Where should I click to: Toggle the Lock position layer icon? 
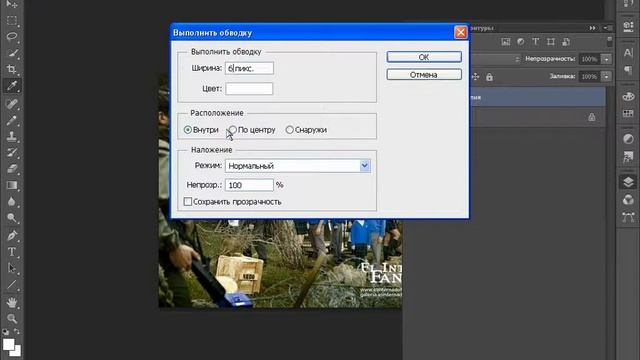476,77
